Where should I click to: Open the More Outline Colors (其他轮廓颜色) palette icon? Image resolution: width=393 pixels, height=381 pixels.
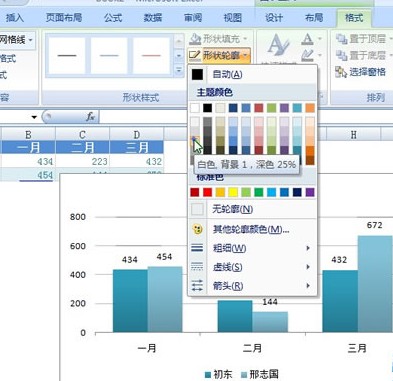[197, 229]
